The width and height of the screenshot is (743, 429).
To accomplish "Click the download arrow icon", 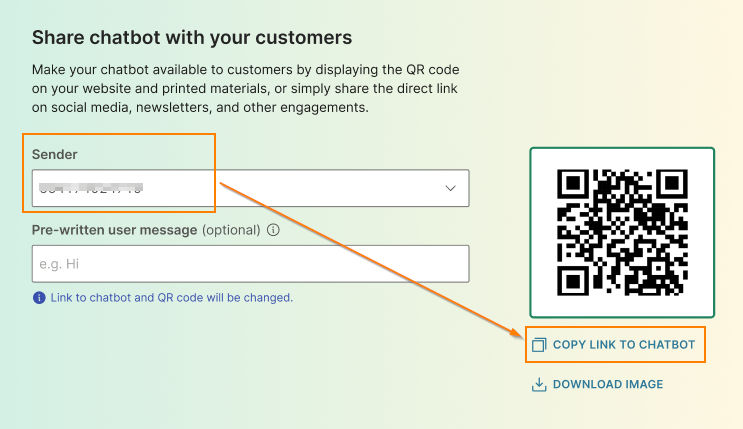I will click(539, 384).
